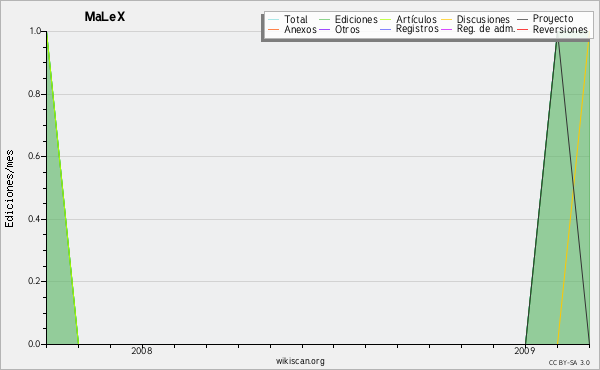Select the Total legend entry

[x=296, y=19]
